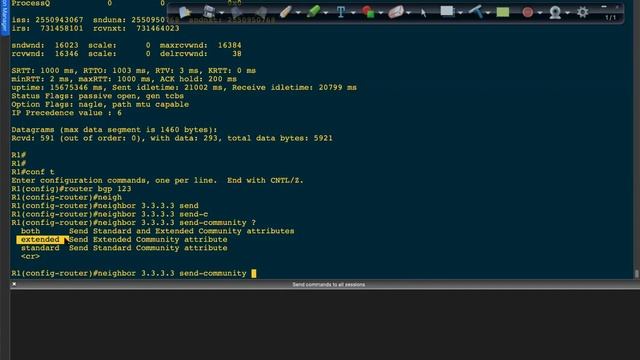Screen dimensions: 640x360
Task: Open dropdown arrow next to save icon
Action: tap(222, 13)
